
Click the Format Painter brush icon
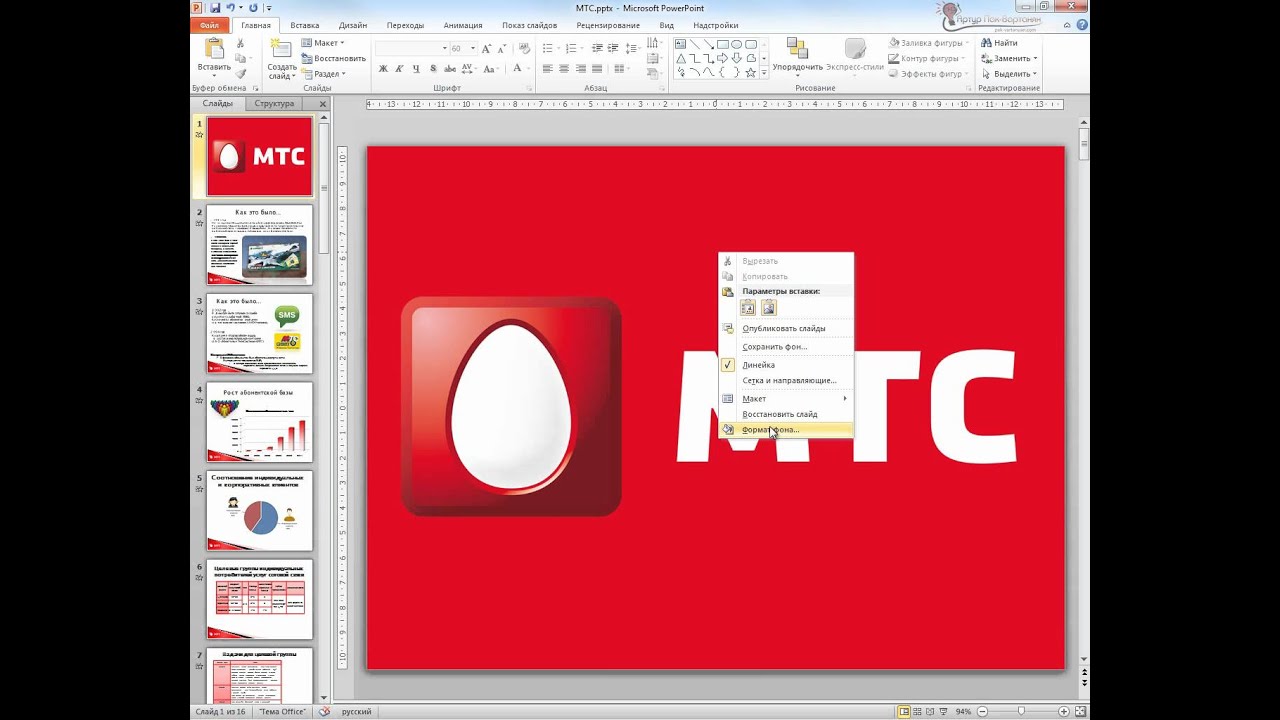click(x=240, y=74)
